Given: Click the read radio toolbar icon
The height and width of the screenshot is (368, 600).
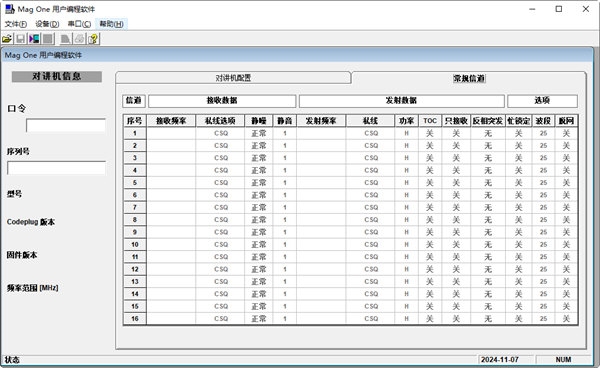Looking at the screenshot, I should tap(34, 39).
